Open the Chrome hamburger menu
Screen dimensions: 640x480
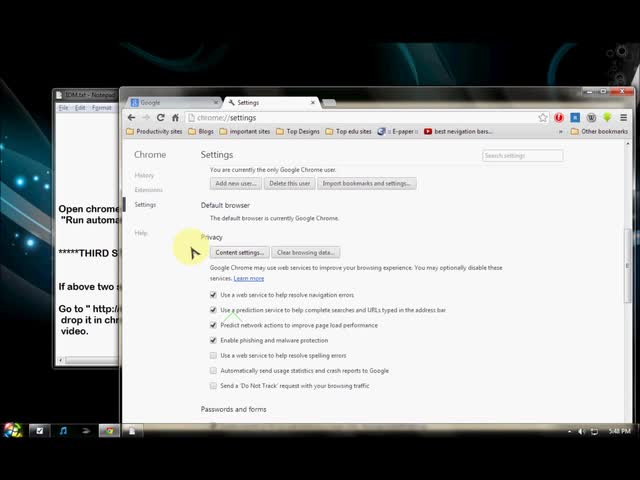click(623, 118)
